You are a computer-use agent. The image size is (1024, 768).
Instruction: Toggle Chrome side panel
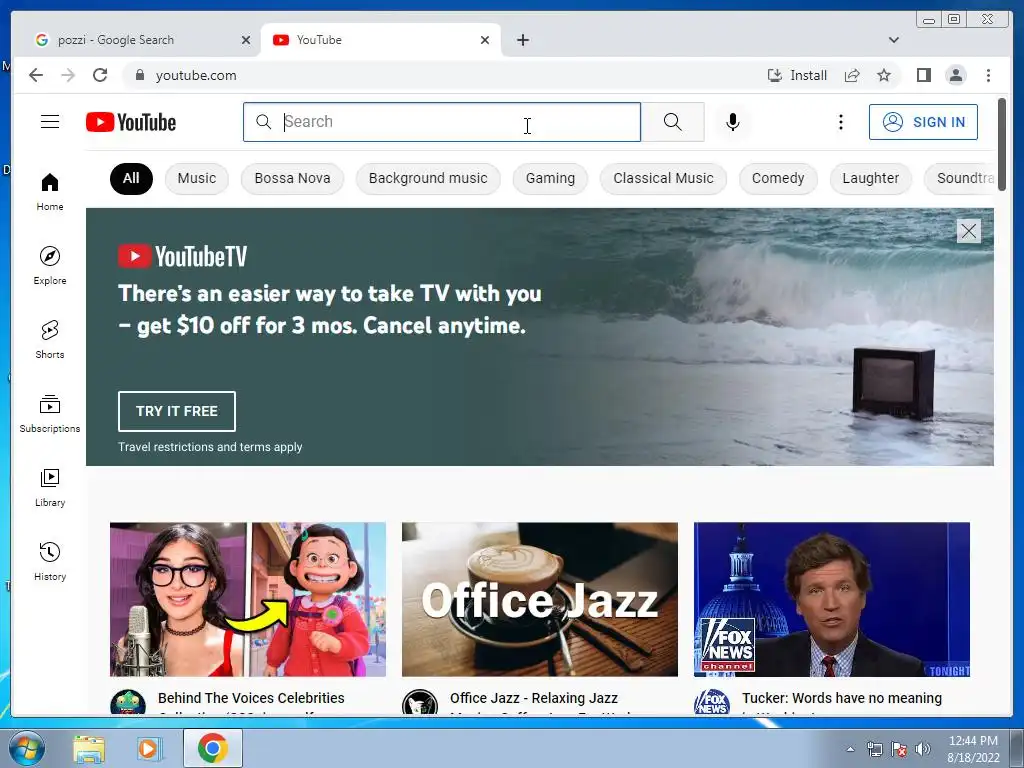pyautogui.click(x=923, y=75)
